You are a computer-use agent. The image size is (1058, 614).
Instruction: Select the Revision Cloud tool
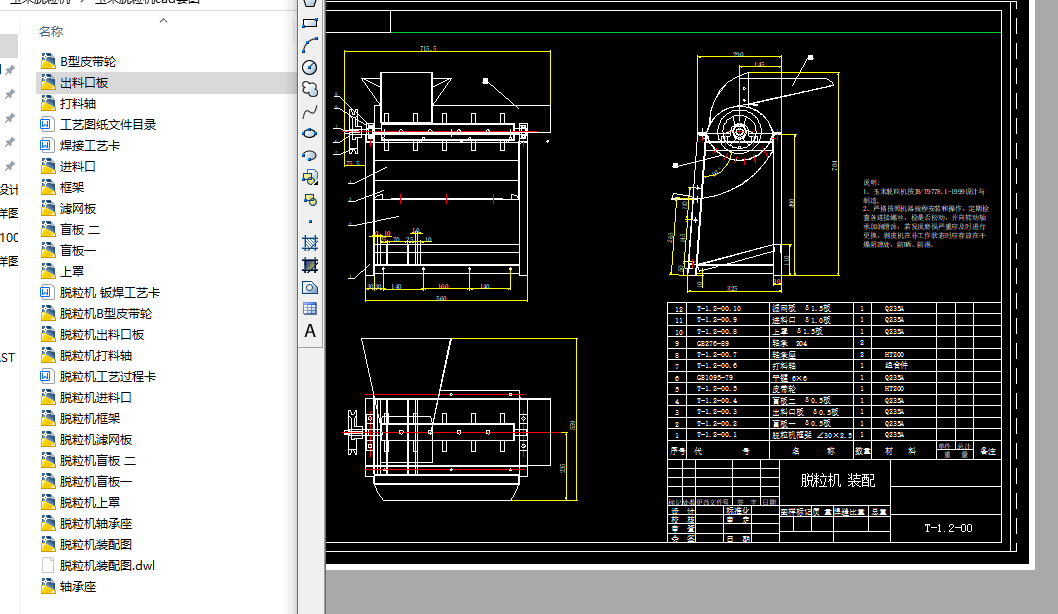[x=310, y=89]
